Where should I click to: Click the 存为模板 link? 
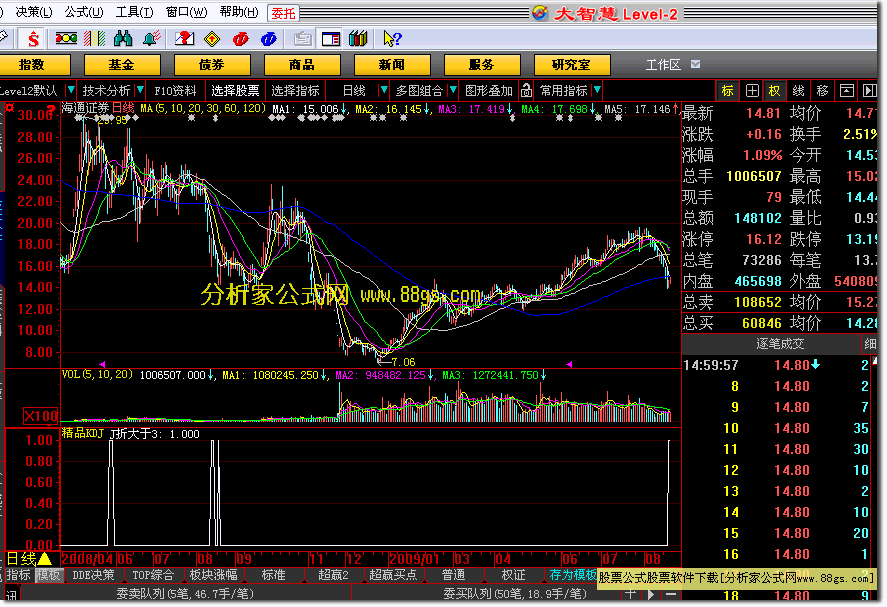572,575
